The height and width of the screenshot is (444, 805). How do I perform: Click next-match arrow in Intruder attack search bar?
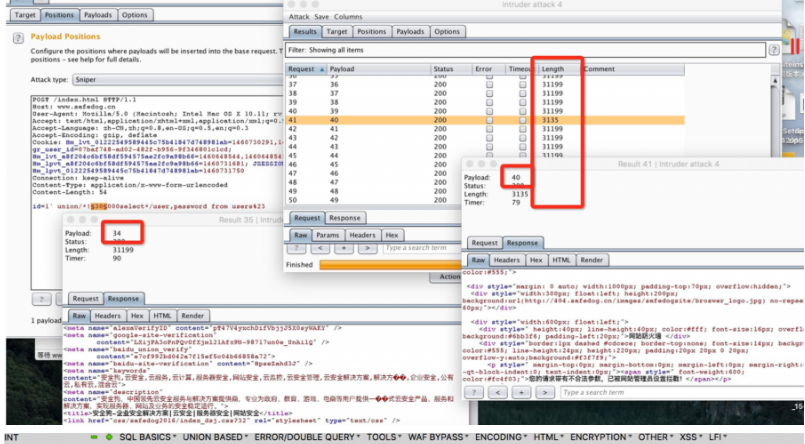[x=367, y=248]
